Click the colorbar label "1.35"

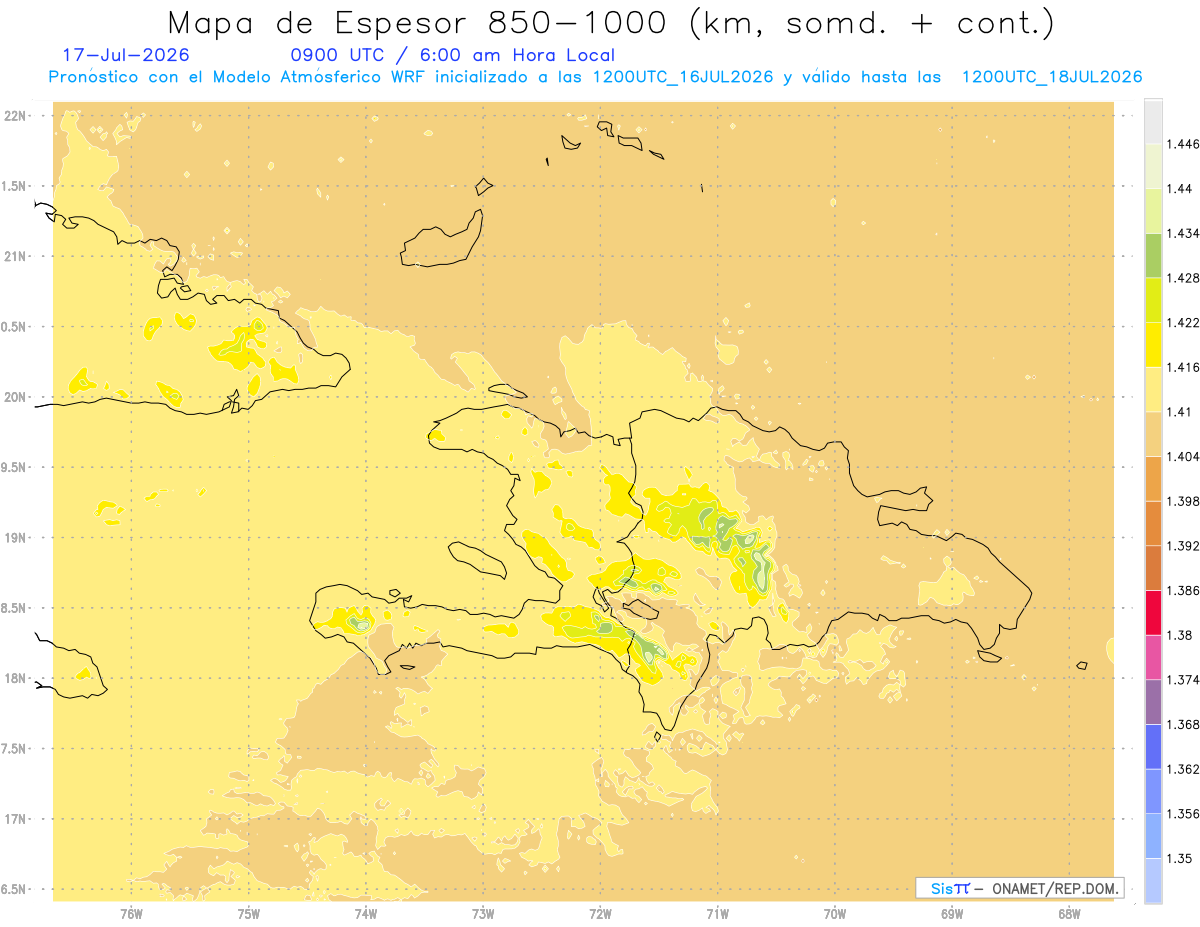pyautogui.click(x=1179, y=859)
